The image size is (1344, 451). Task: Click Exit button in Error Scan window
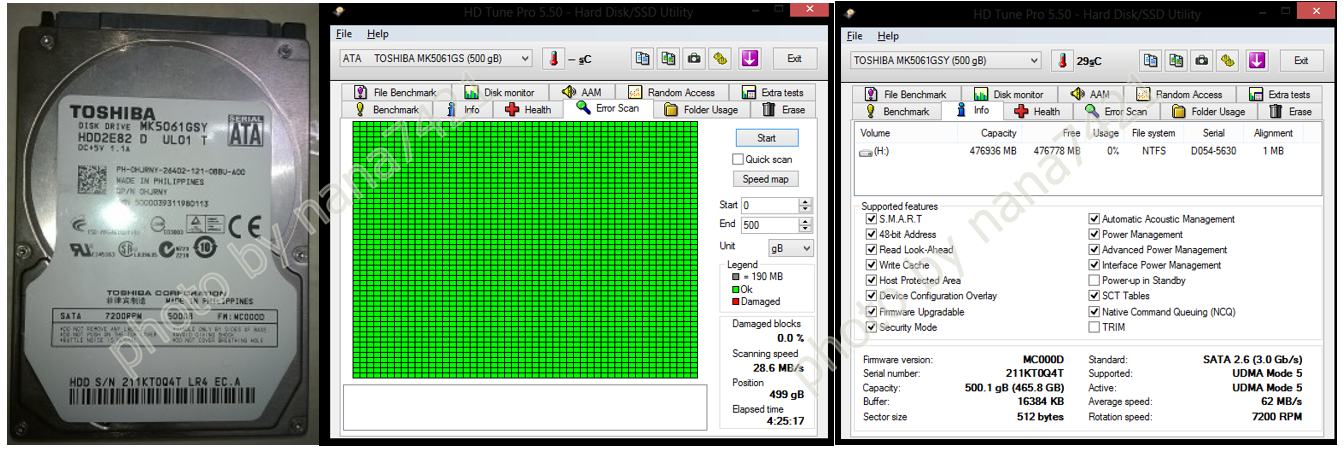[x=795, y=59]
